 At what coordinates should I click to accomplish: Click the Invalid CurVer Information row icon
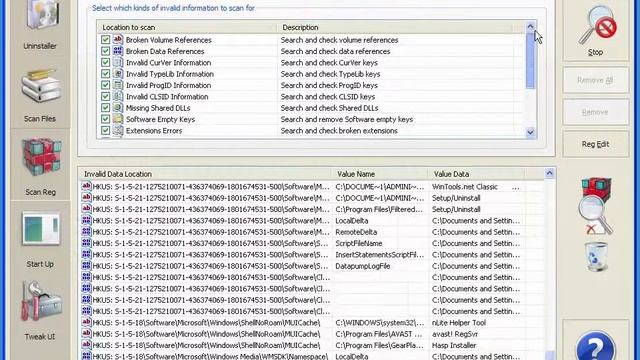(118, 62)
